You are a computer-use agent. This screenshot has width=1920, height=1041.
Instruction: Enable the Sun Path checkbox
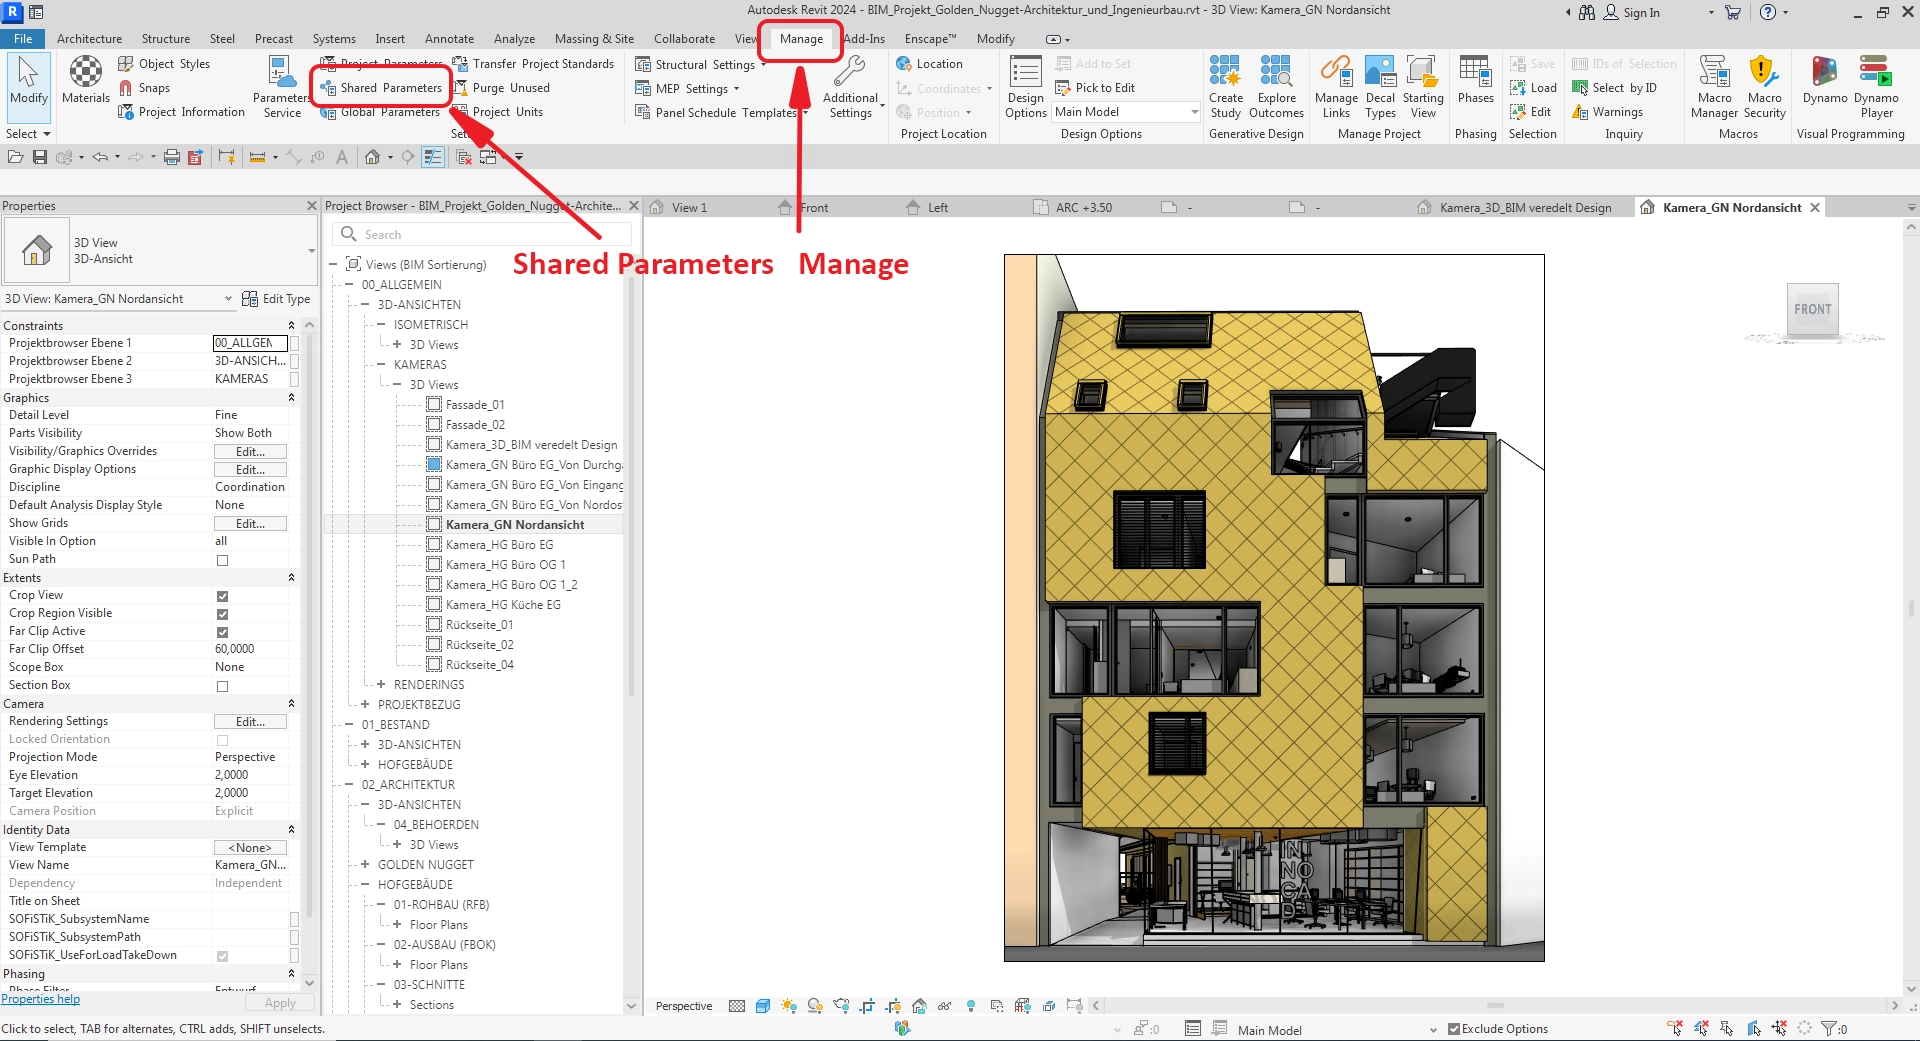(x=222, y=560)
